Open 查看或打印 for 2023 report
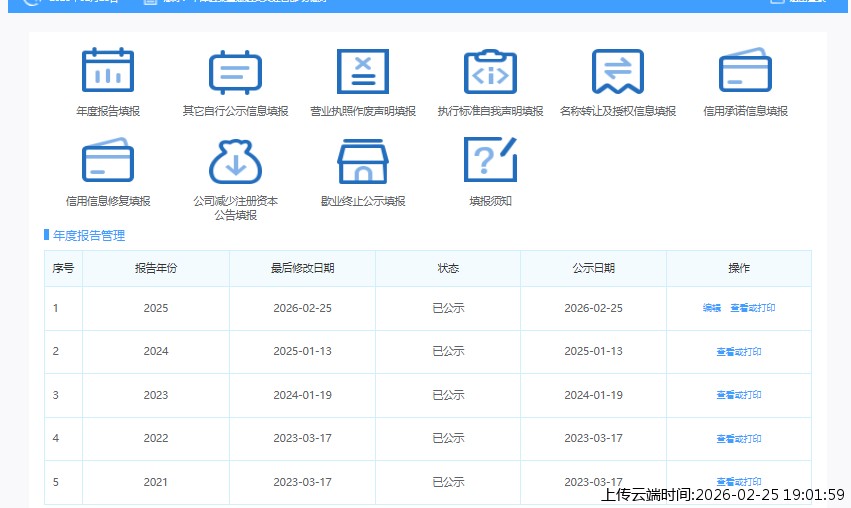The image size is (851, 508). point(738,396)
